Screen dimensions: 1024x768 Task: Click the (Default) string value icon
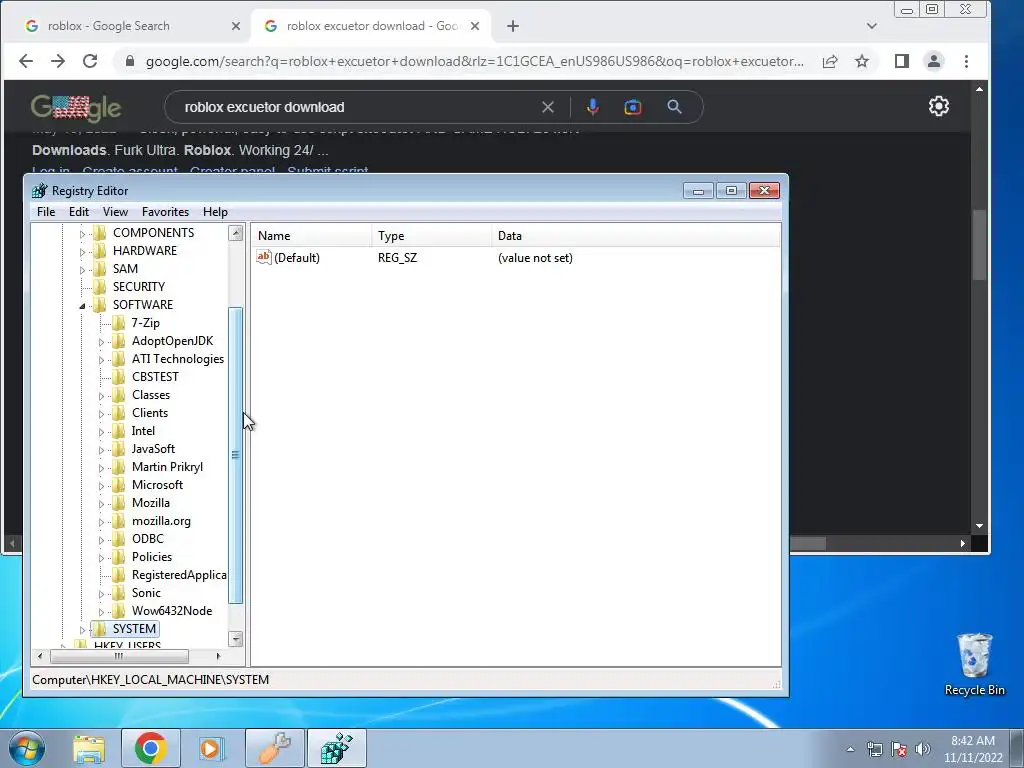[264, 257]
